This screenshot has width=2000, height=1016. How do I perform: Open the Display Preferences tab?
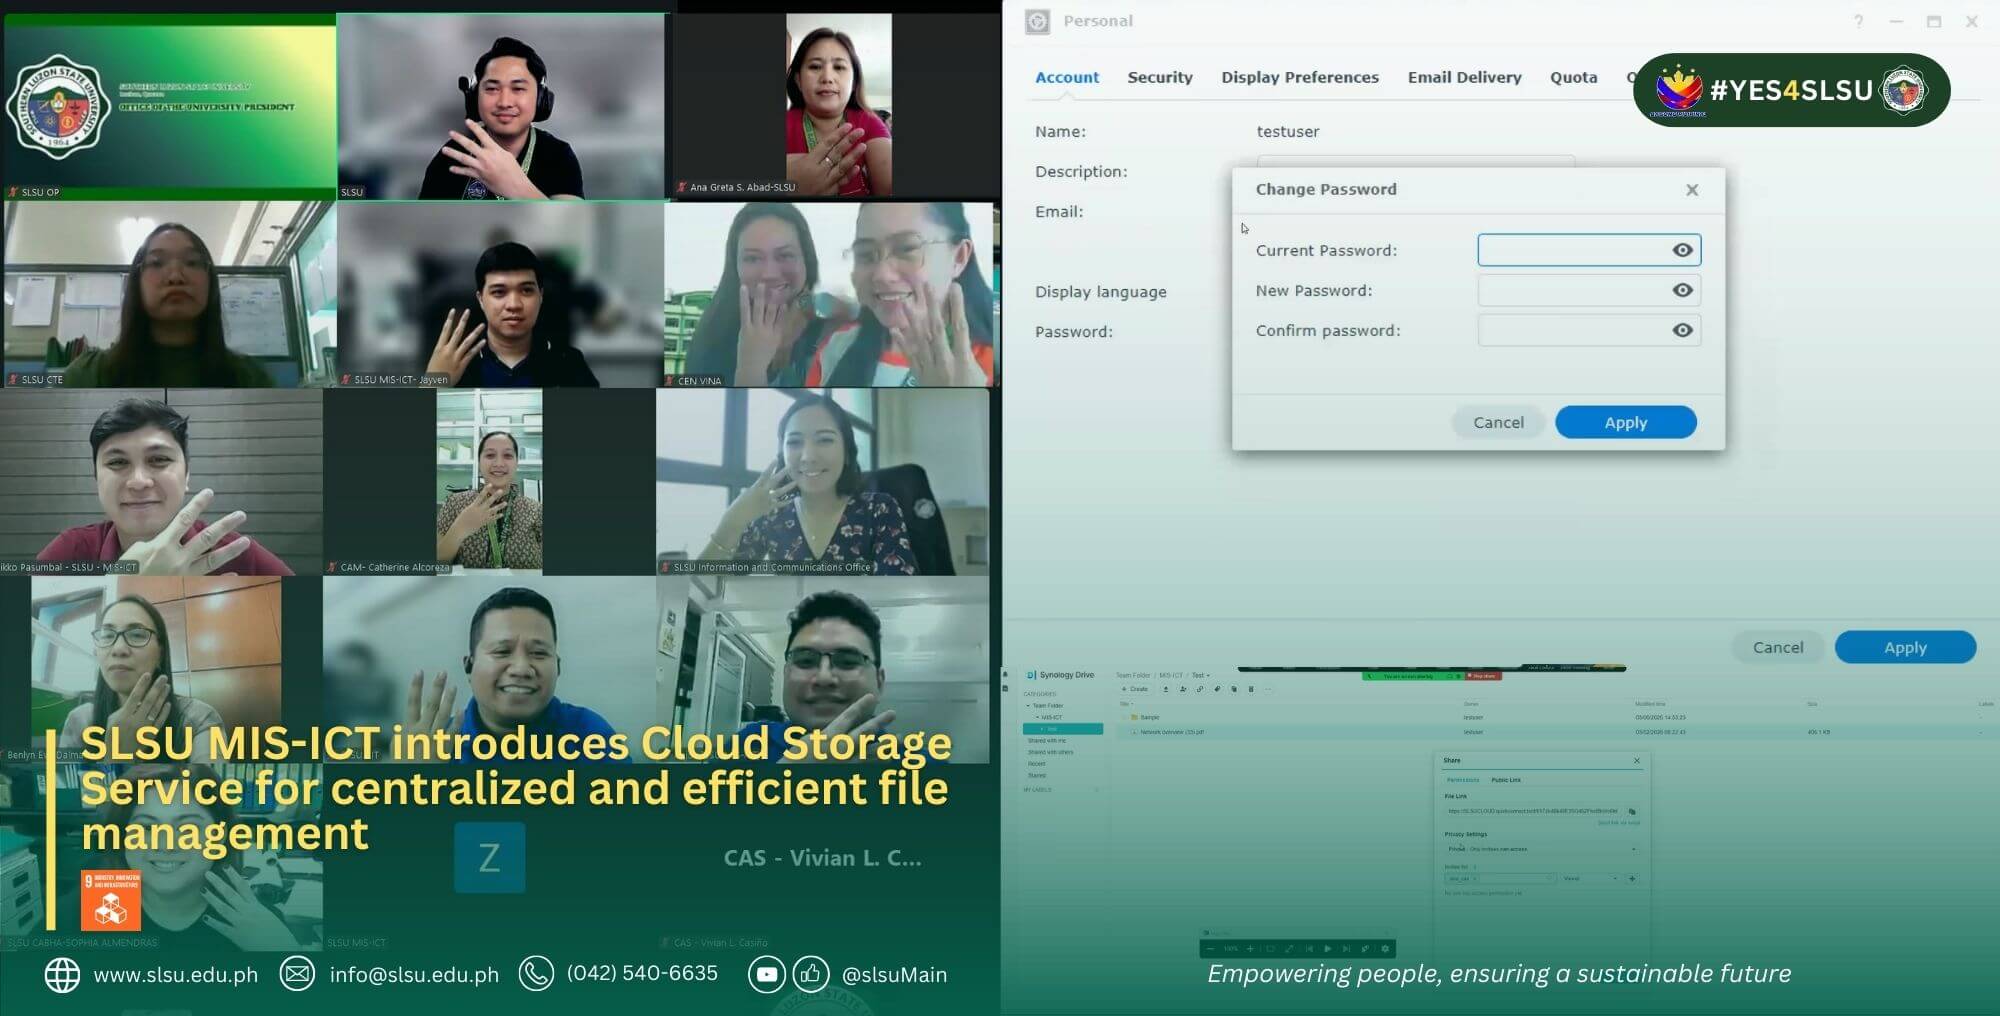click(1299, 78)
